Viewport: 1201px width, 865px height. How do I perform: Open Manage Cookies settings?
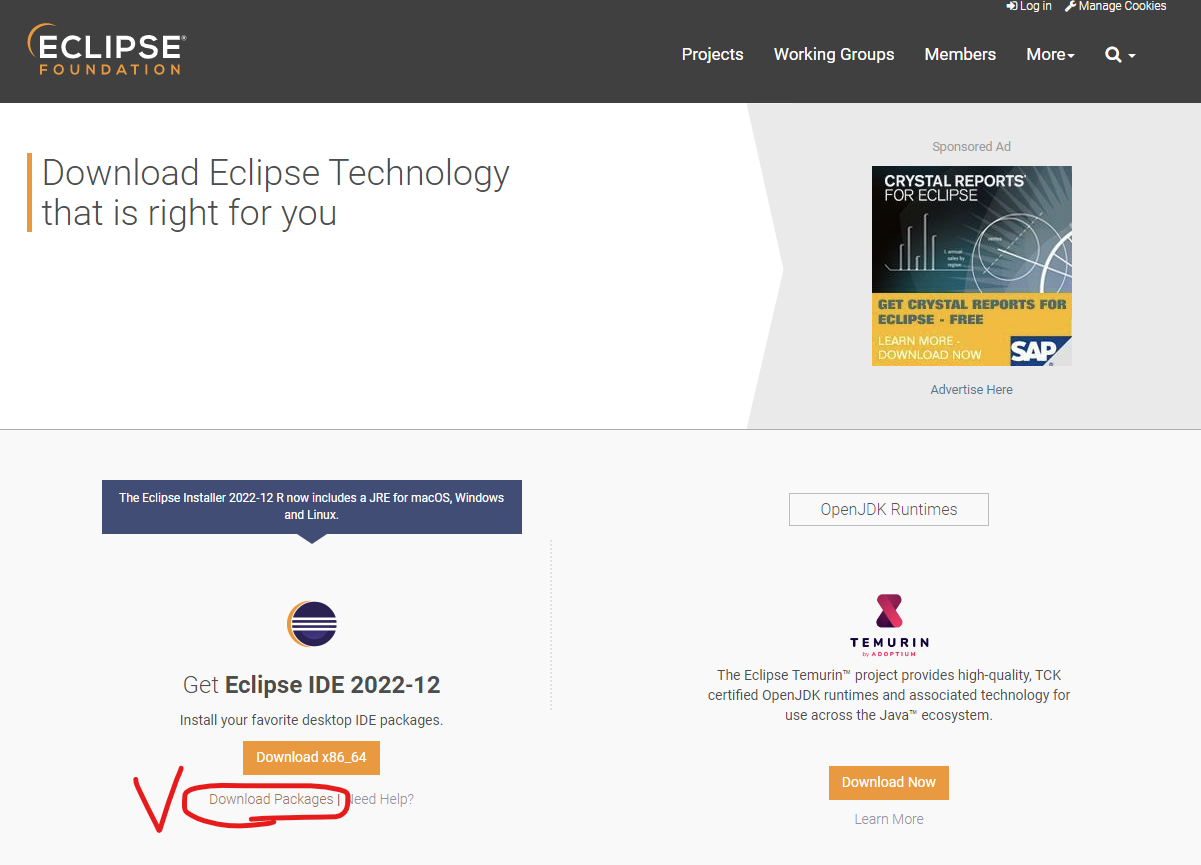pos(1115,6)
